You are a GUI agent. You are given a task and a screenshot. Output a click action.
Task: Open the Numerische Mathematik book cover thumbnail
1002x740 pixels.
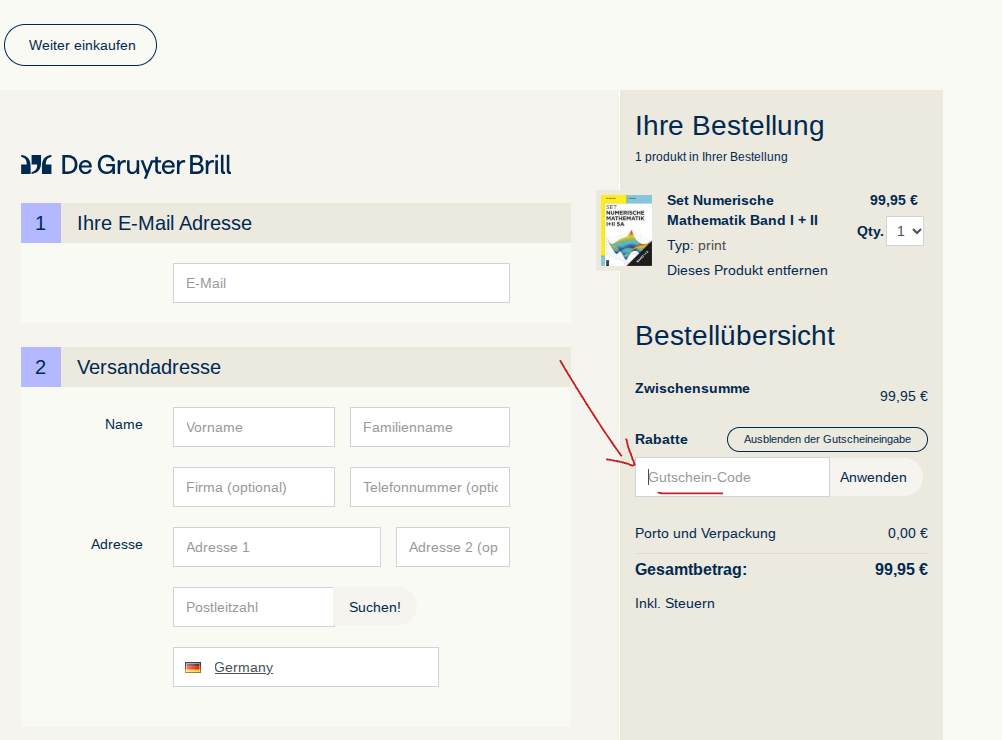[626, 231]
